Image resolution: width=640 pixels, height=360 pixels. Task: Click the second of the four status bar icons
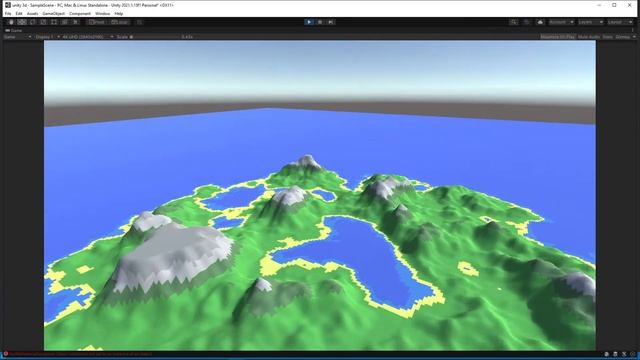pyautogui.click(x=616, y=354)
